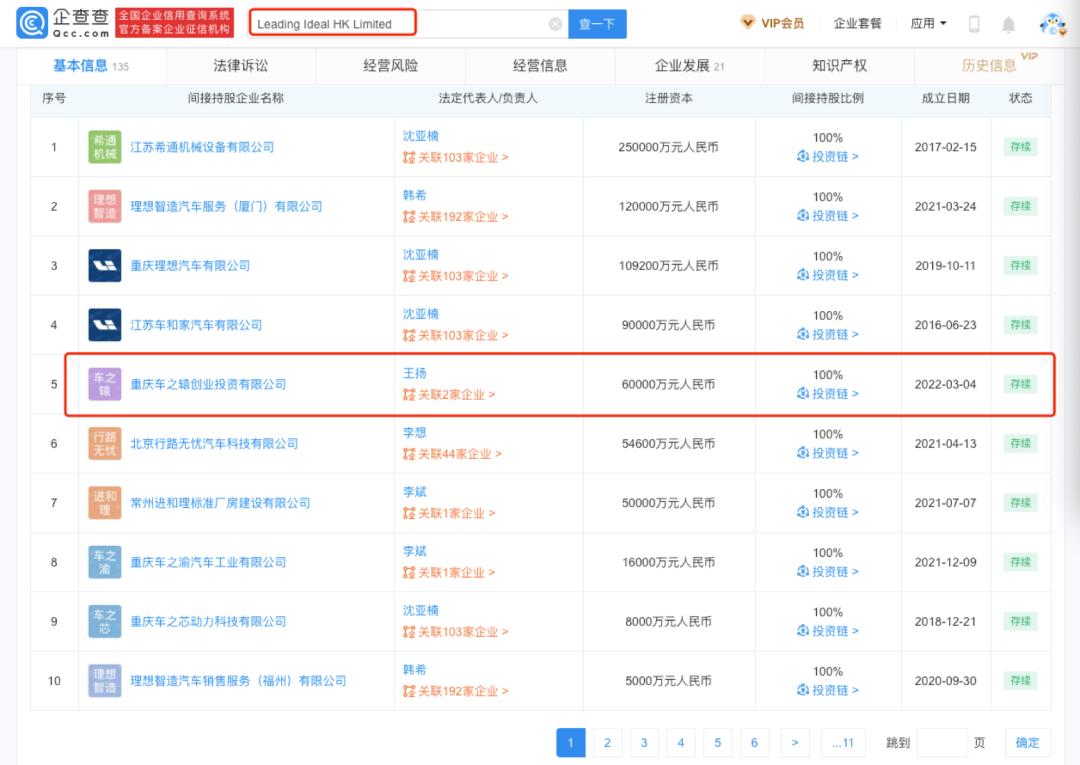This screenshot has width=1080, height=765.
Task: Open 投资链 for 重庆车之辕创业投资有限公司
Action: [827, 393]
